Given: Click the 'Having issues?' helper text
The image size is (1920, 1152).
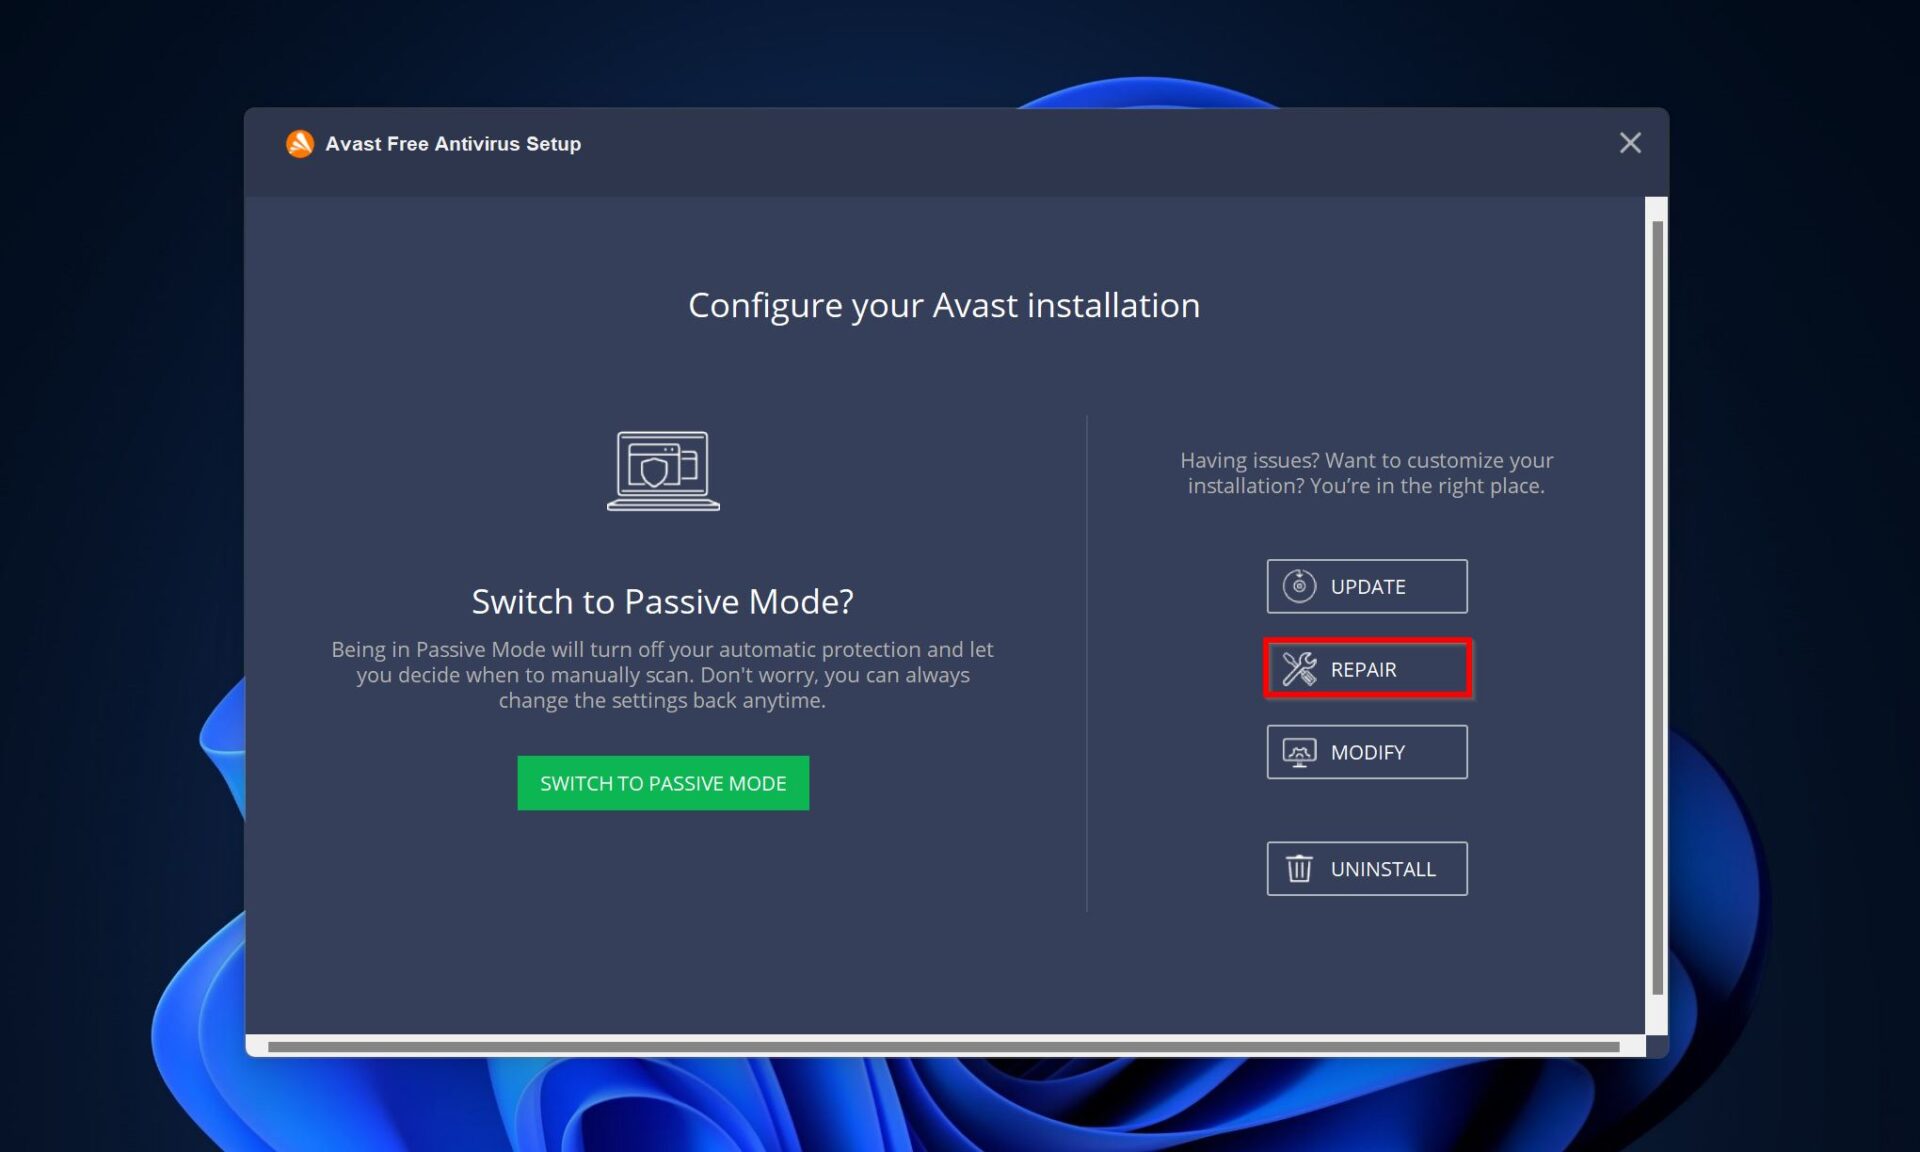Looking at the screenshot, I should (x=1367, y=473).
